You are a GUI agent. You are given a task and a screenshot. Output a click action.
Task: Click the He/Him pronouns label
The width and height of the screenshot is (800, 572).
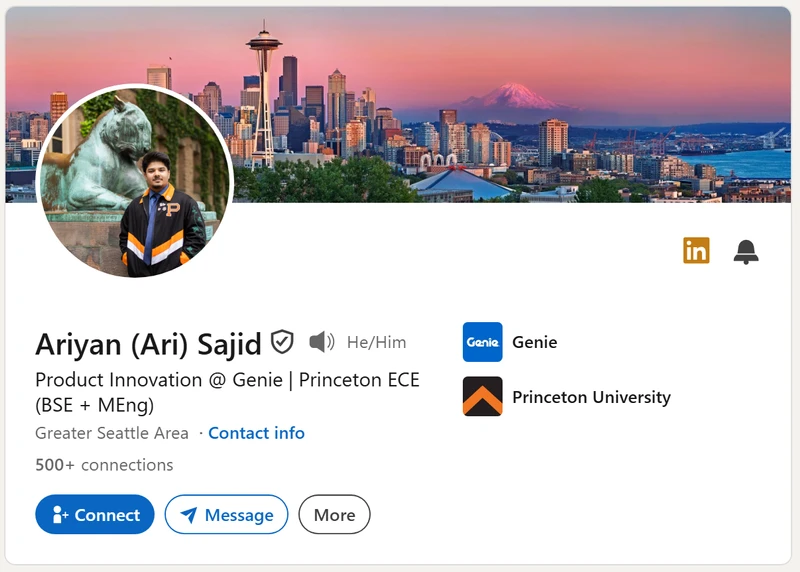coord(377,342)
